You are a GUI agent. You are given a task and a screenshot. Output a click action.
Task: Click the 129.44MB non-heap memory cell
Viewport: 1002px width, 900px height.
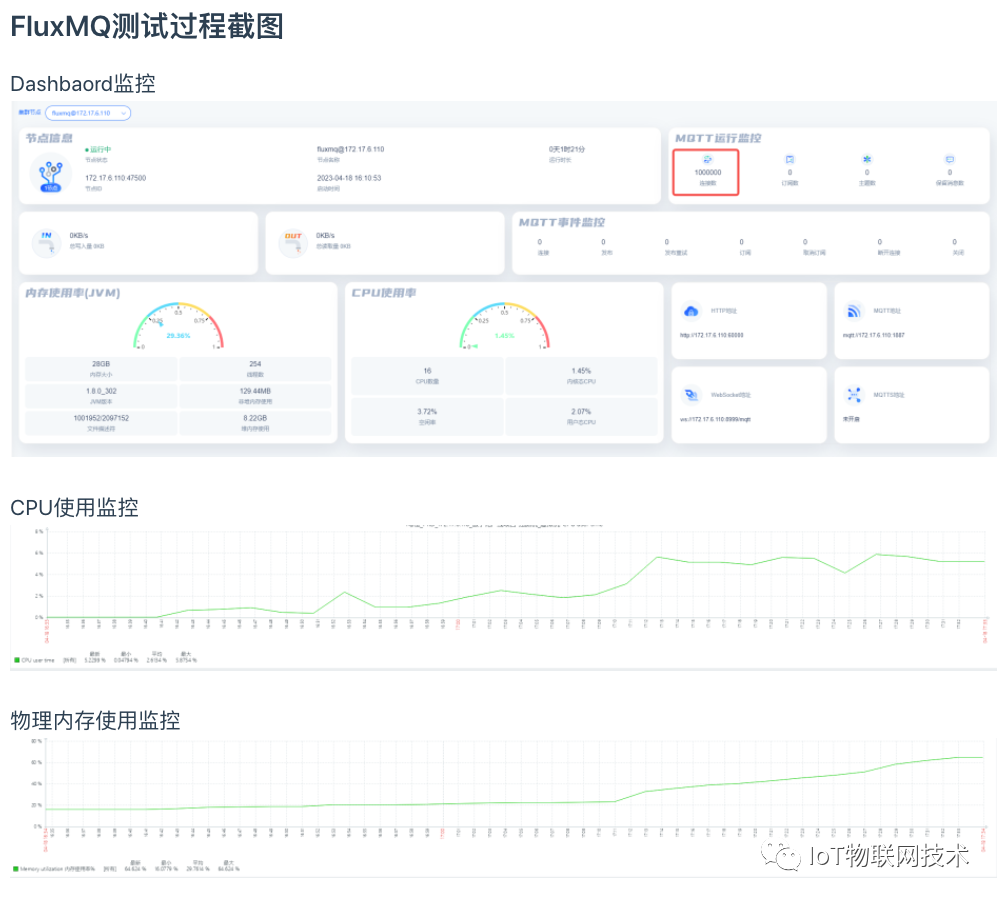tap(255, 396)
